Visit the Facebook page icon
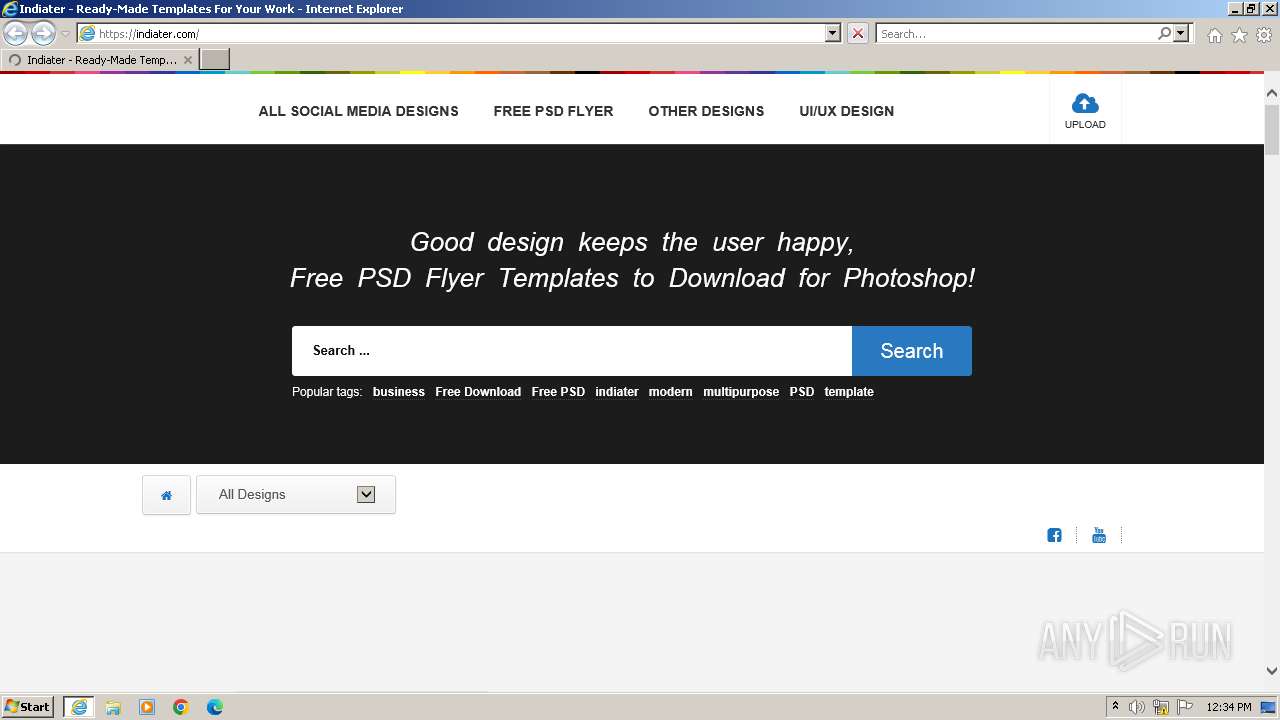This screenshot has height=720, width=1280. (1054, 535)
